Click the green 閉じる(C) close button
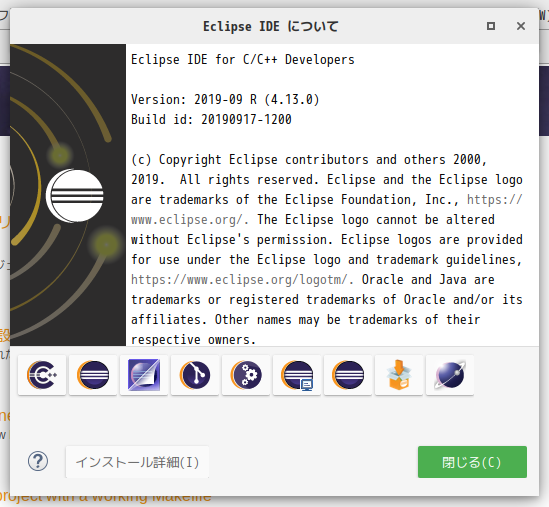This screenshot has height=507, width=549. pos(472,462)
